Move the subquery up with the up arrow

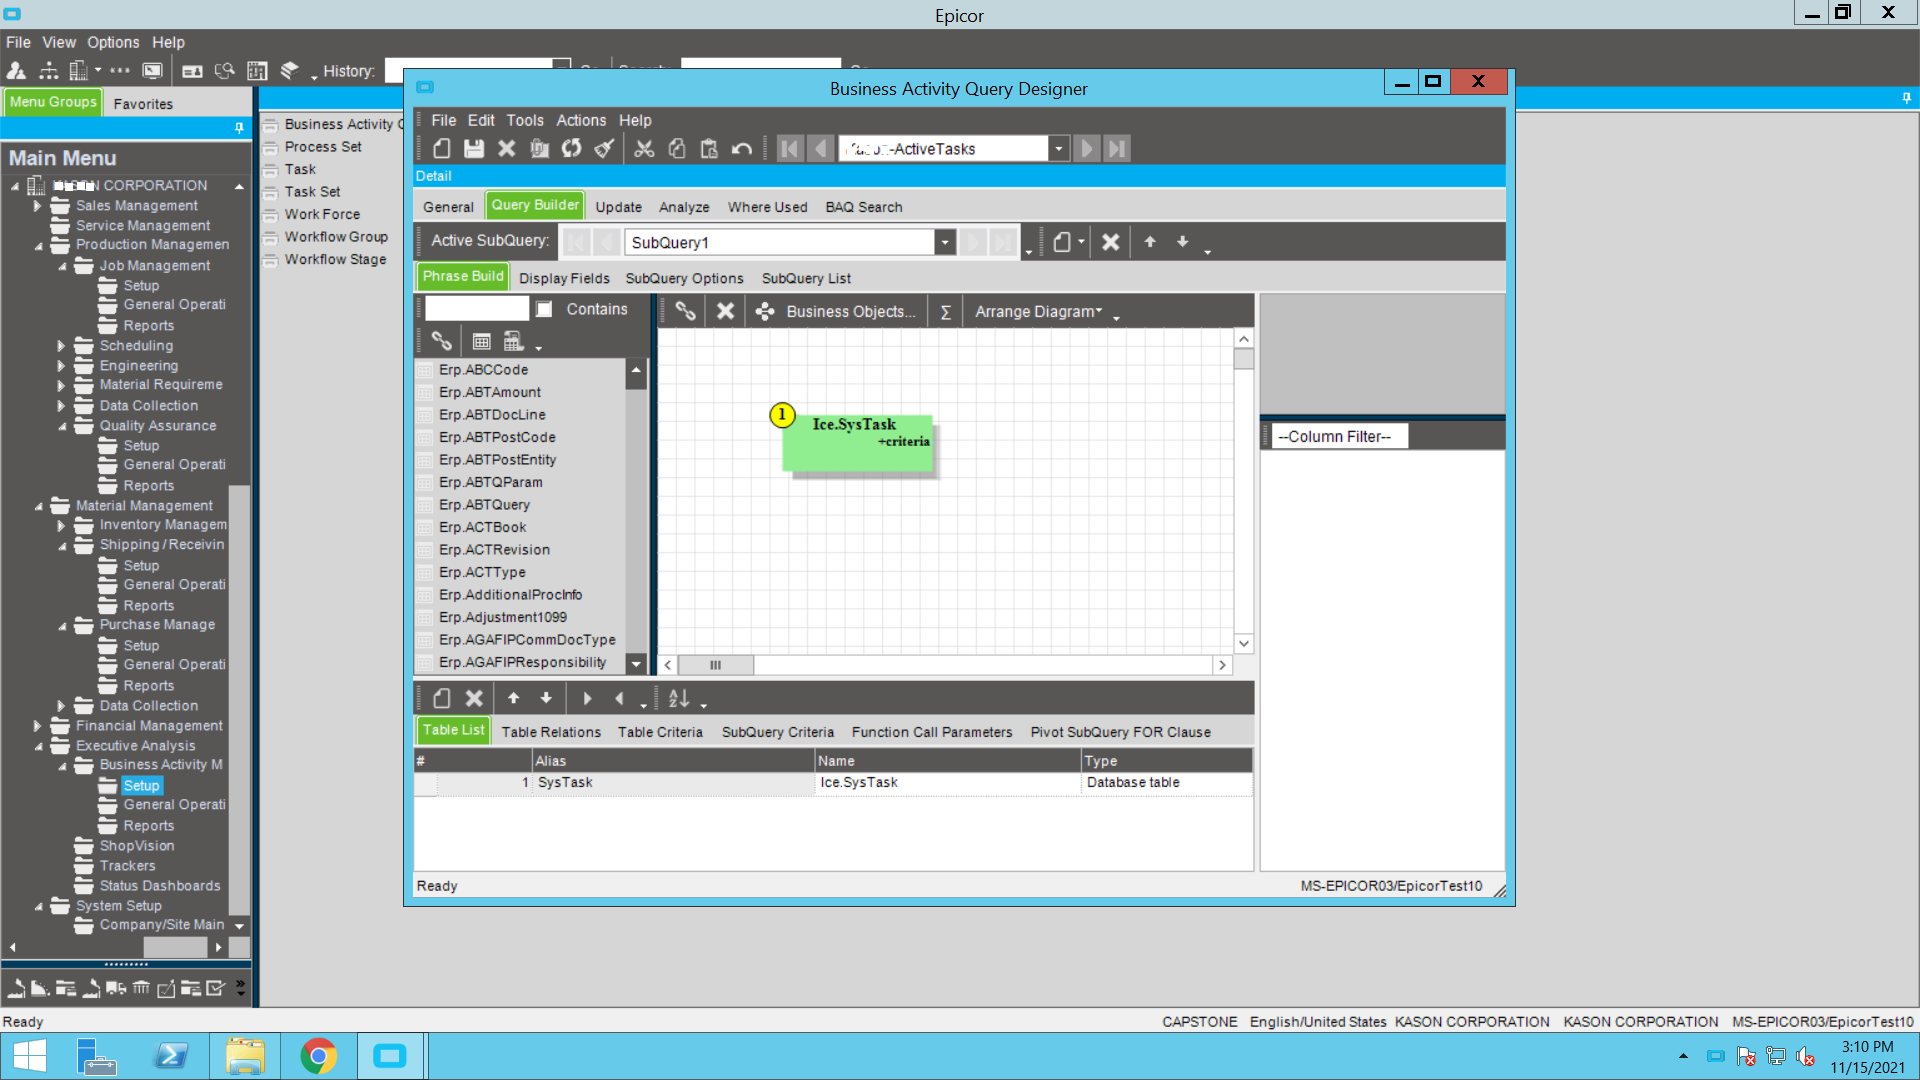[x=1150, y=241]
